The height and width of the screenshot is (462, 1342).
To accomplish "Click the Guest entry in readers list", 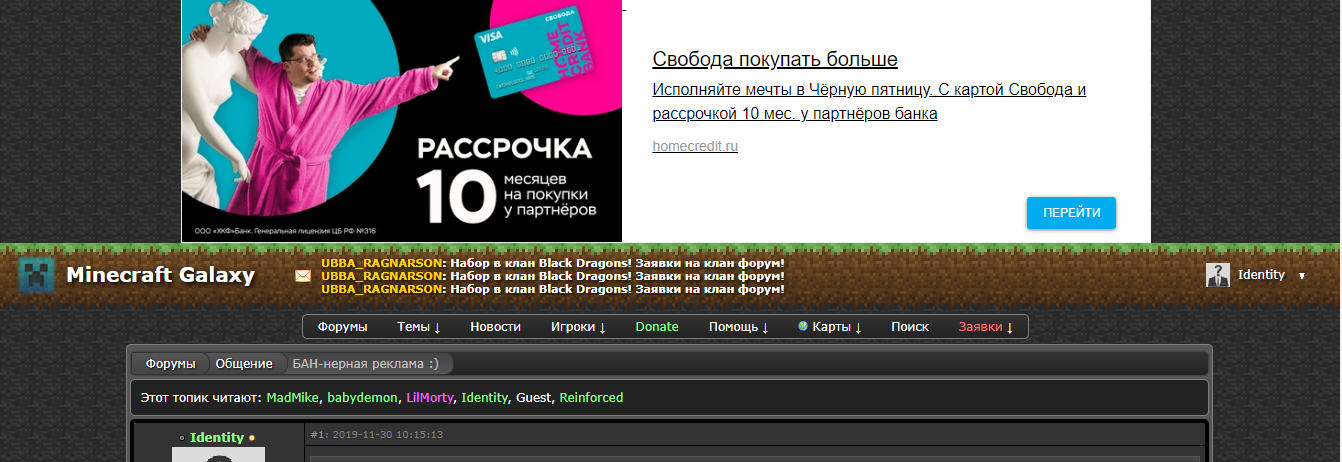I will coord(534,398).
